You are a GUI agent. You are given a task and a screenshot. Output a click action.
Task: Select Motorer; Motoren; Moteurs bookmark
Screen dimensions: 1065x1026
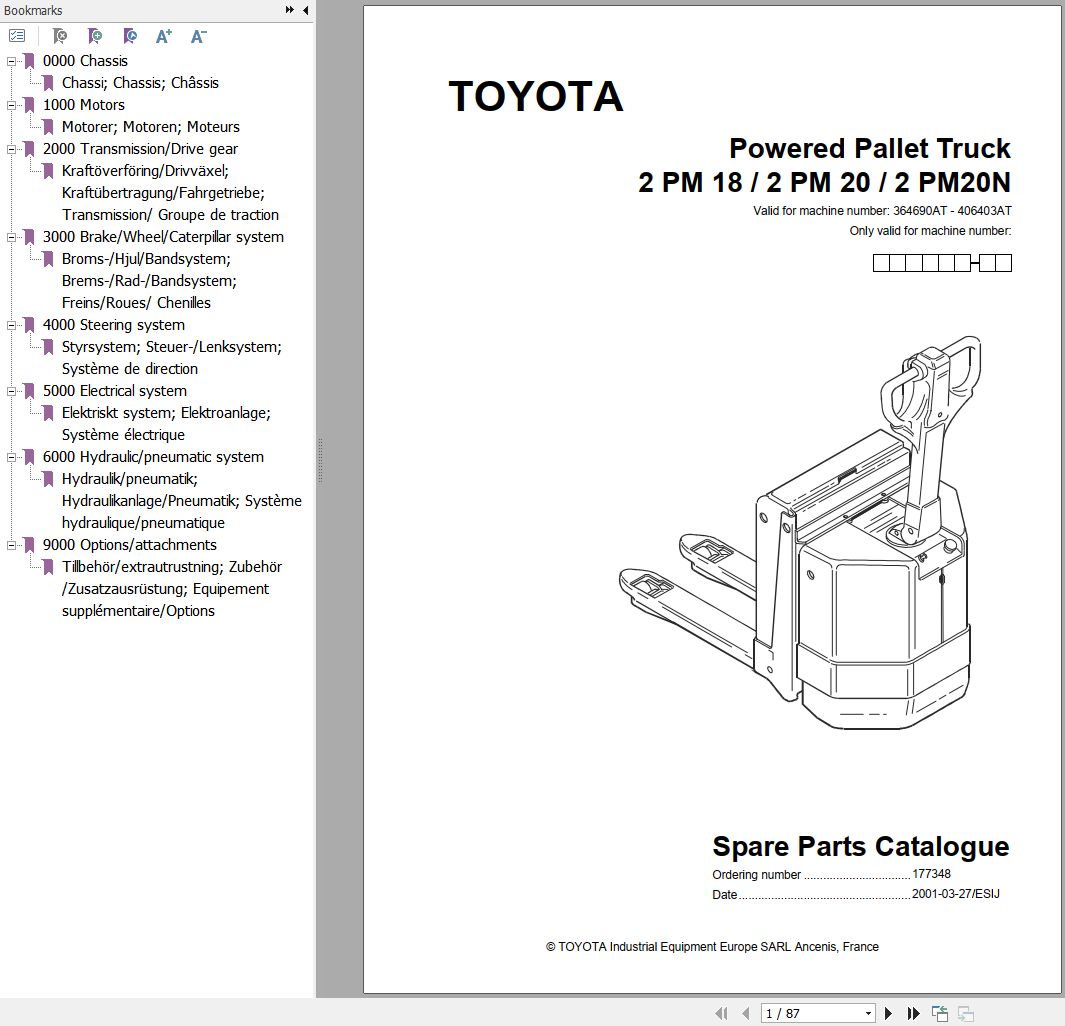pos(150,127)
